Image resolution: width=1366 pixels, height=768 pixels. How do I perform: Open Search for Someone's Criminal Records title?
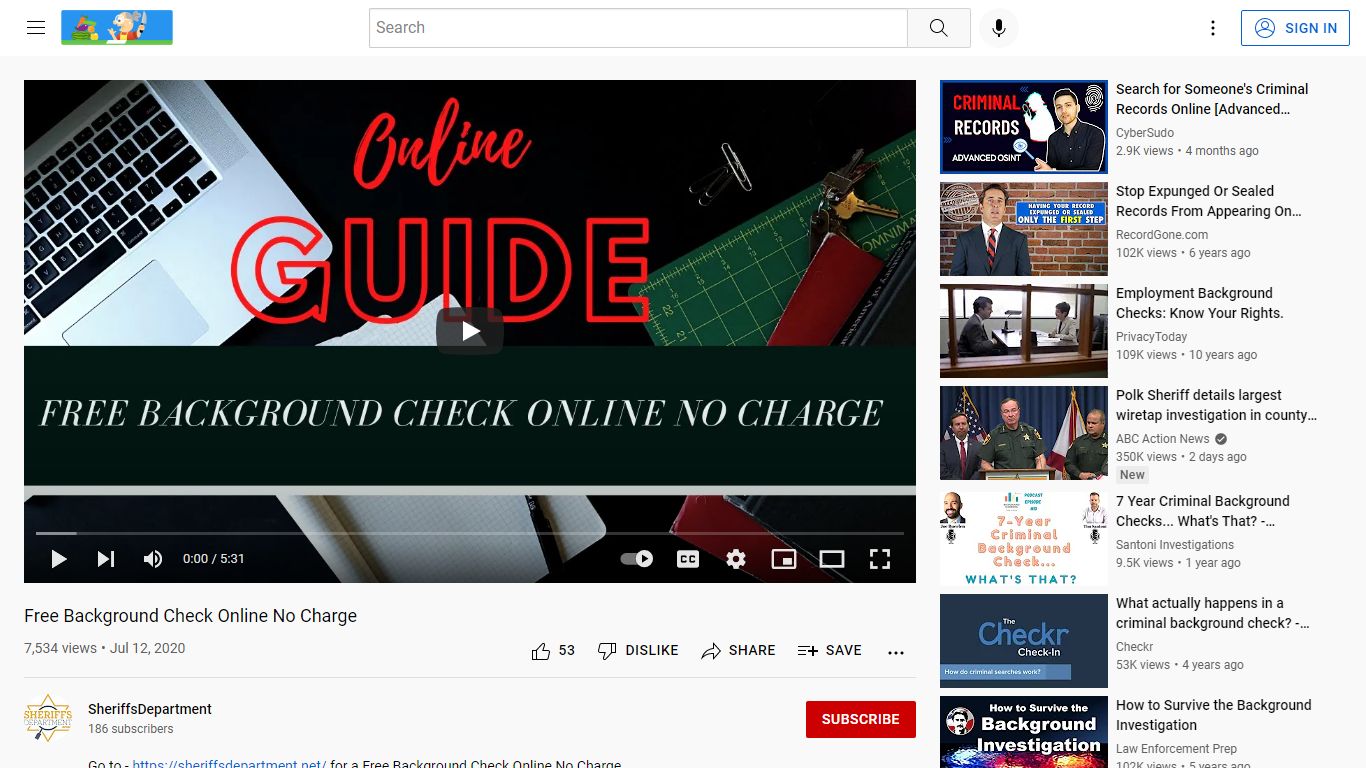[x=1212, y=99]
